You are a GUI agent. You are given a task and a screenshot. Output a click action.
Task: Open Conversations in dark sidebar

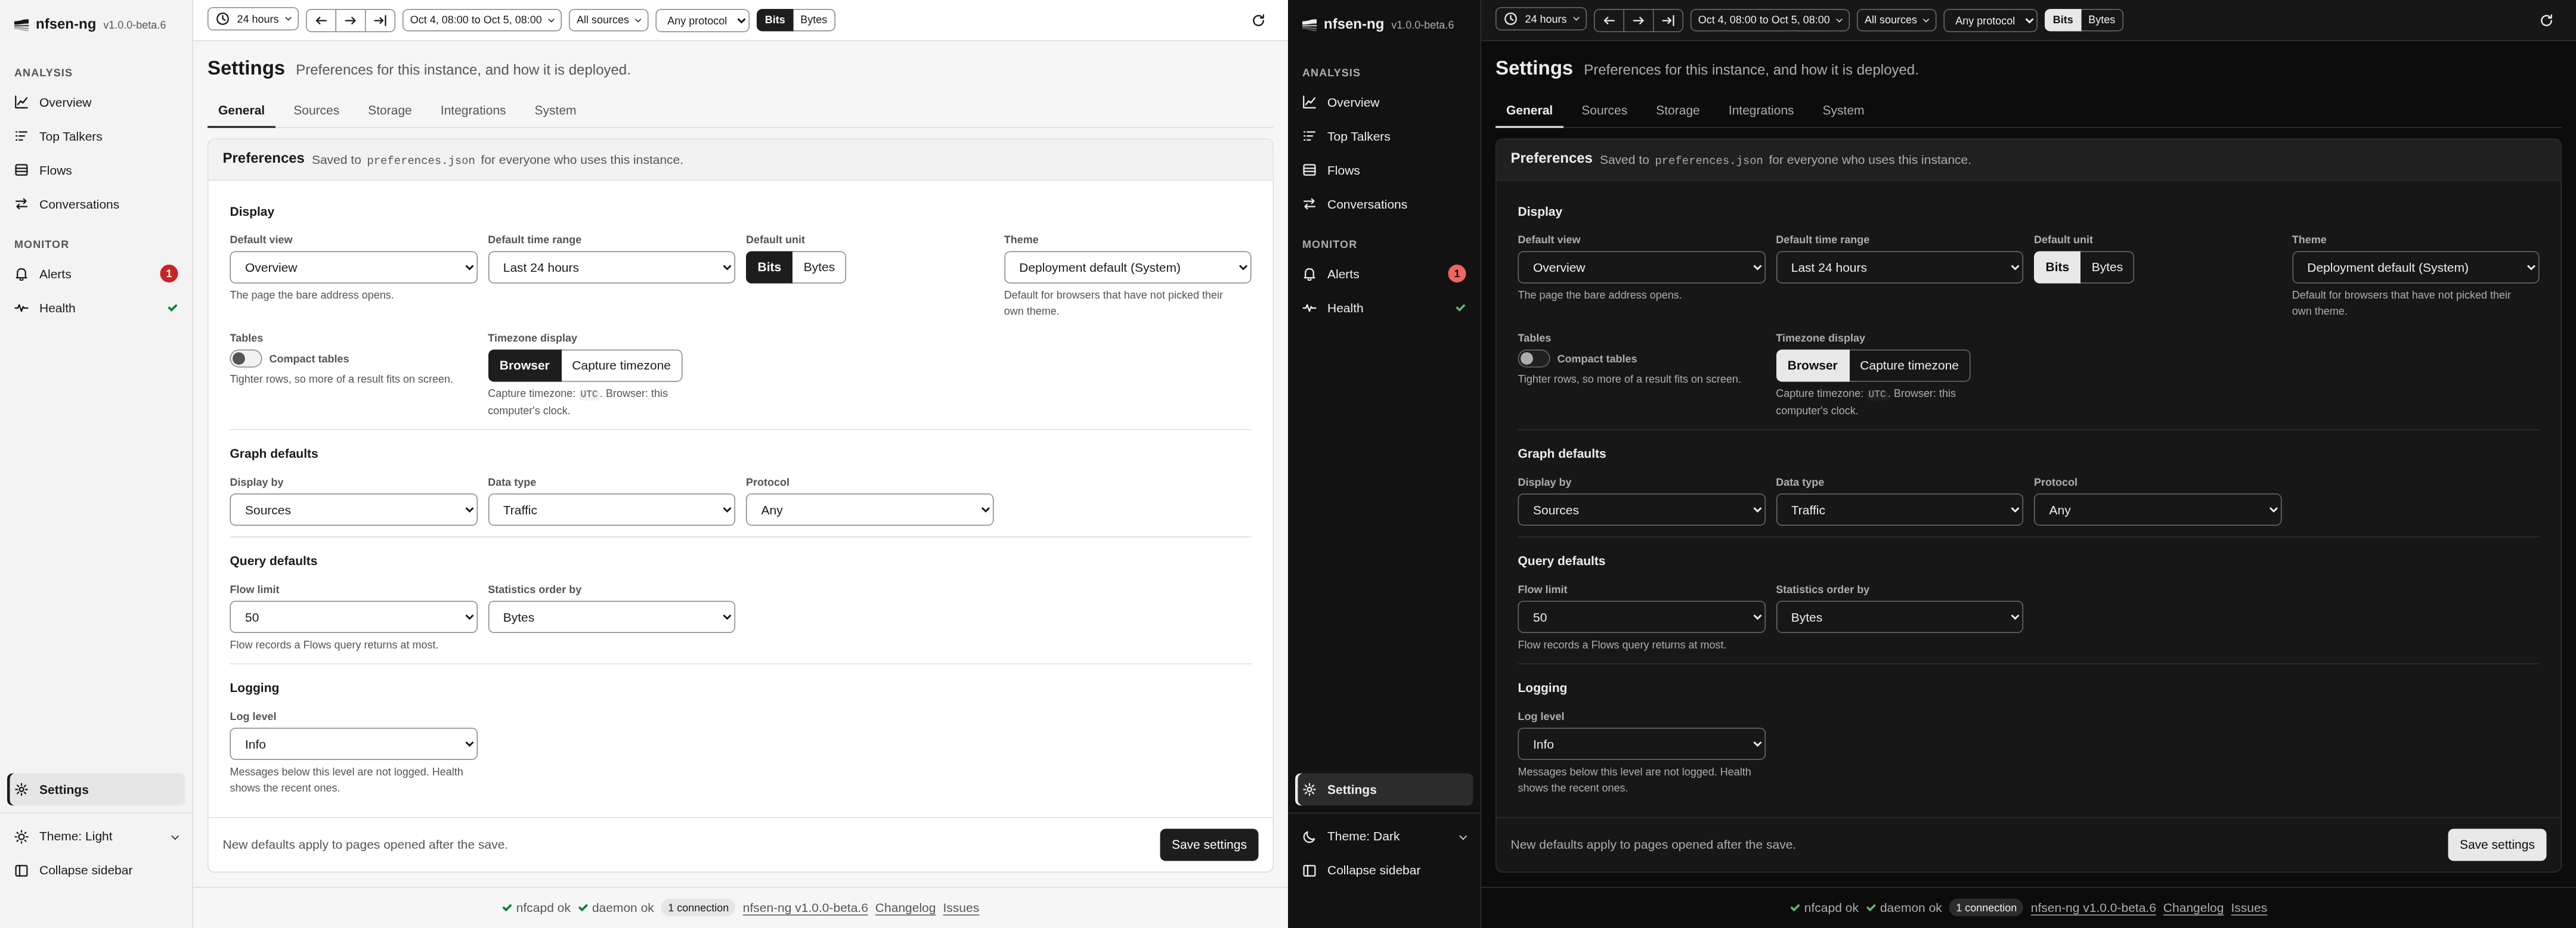1384,204
